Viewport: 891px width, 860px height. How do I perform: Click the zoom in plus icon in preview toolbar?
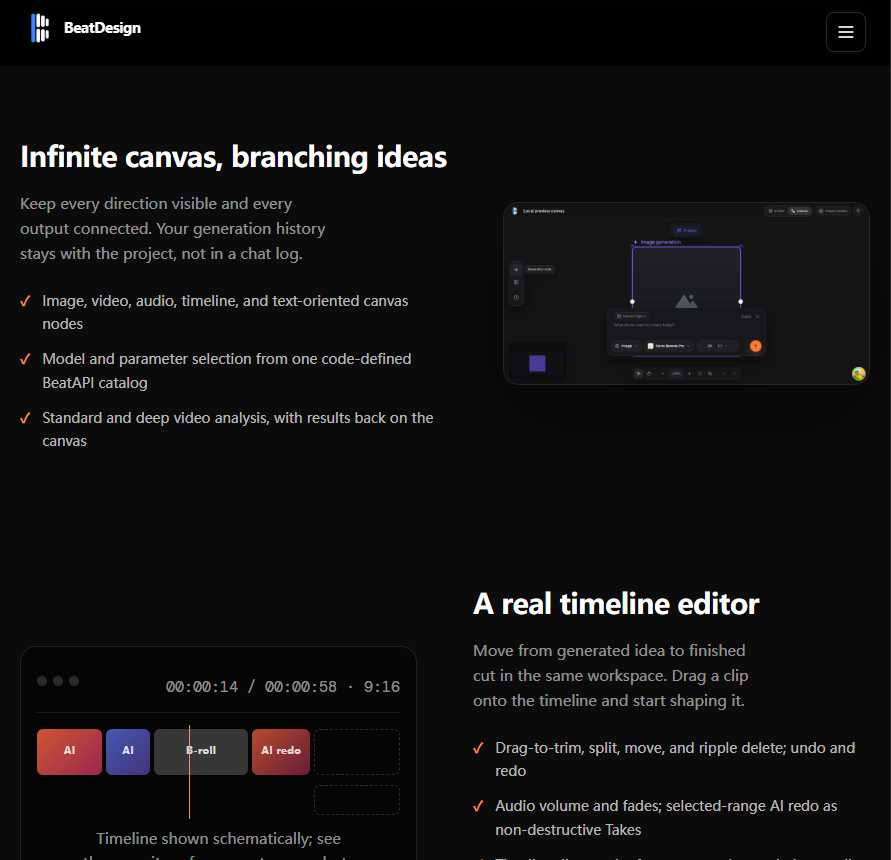pos(689,373)
